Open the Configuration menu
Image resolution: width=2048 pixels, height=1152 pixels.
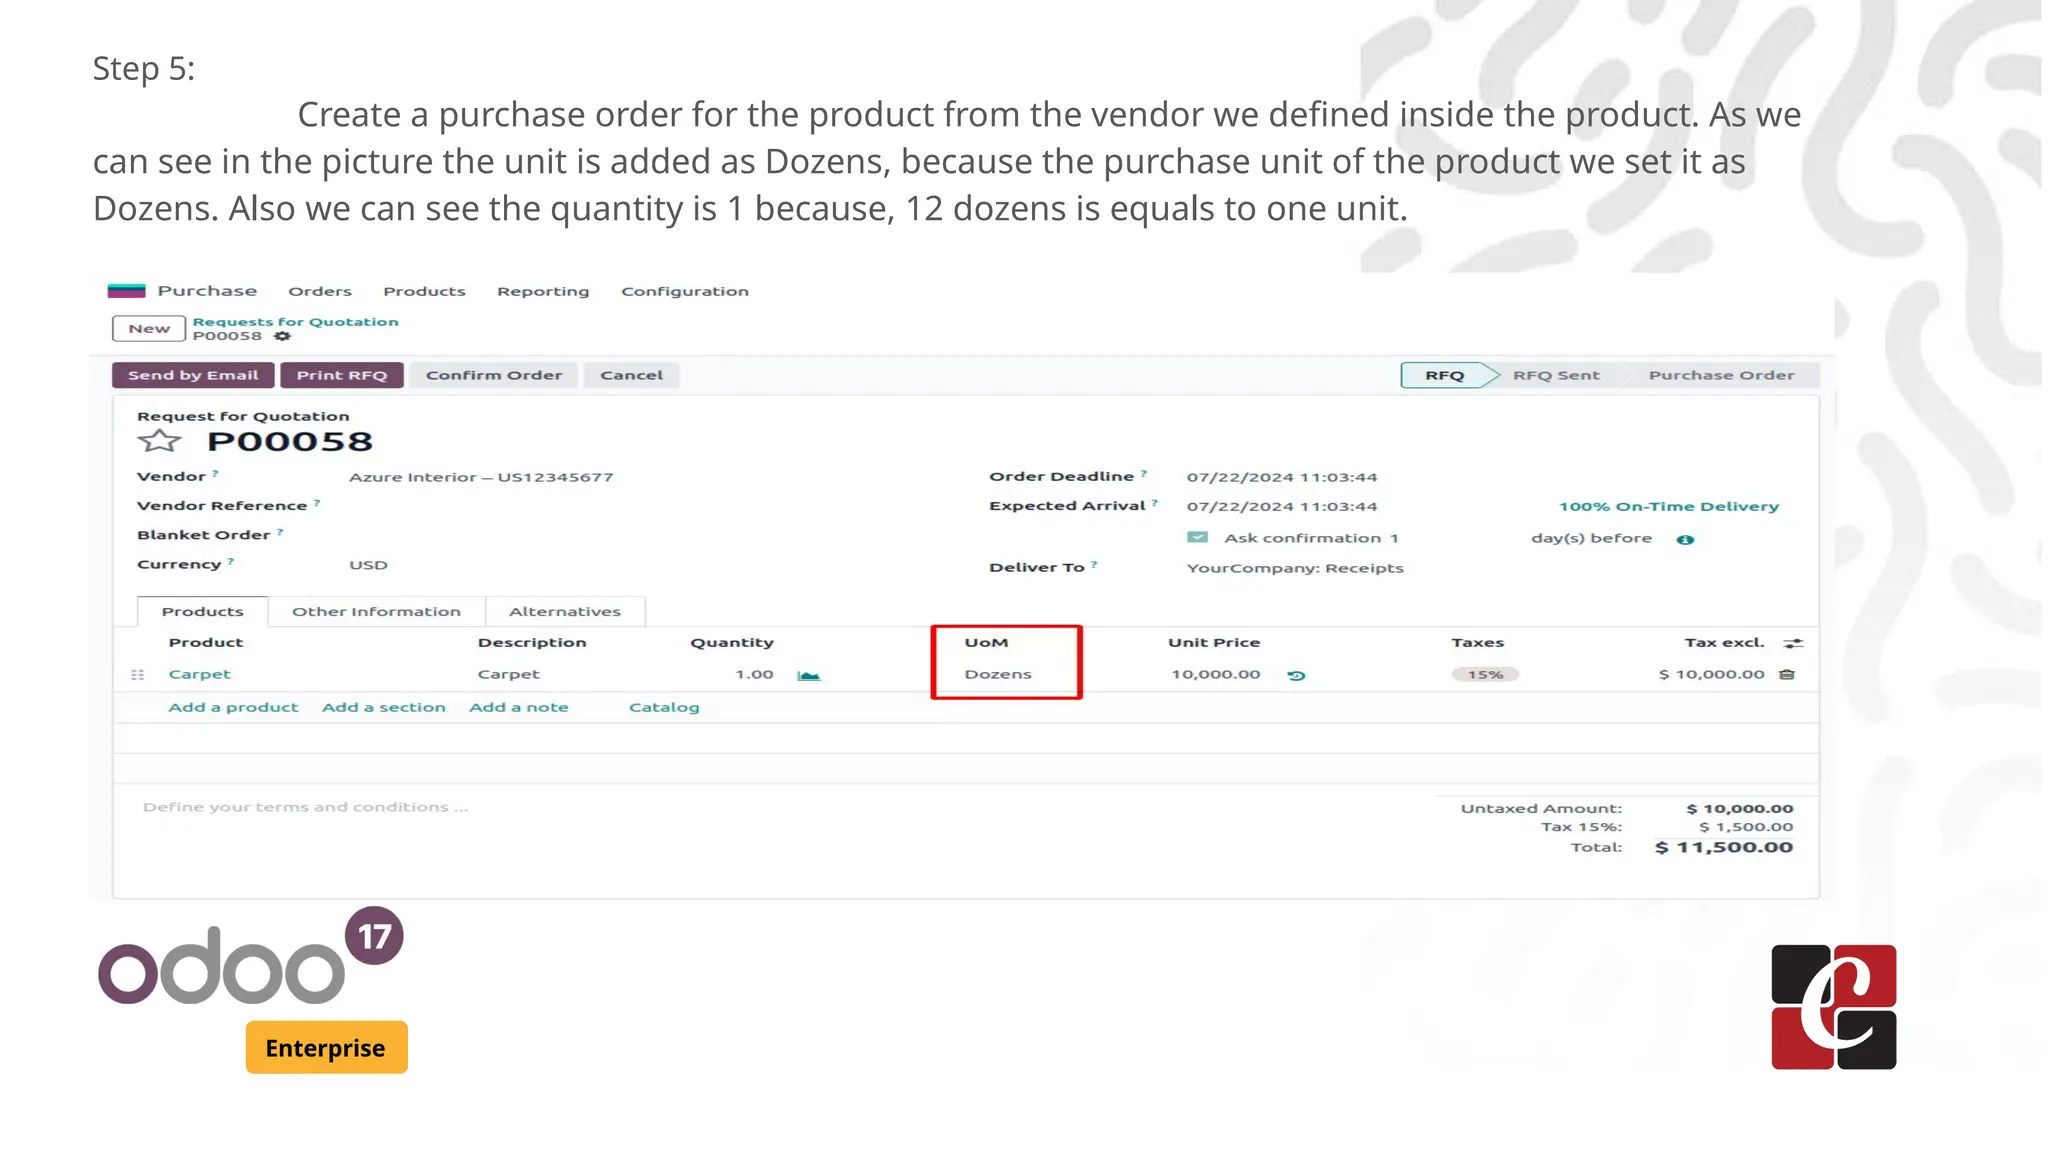tap(684, 292)
